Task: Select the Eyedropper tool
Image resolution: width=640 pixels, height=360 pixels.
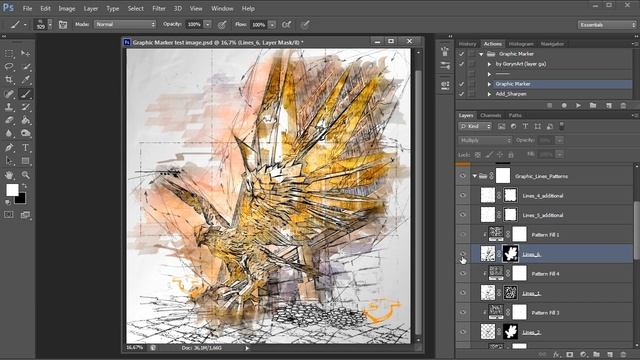Action: coord(25,80)
